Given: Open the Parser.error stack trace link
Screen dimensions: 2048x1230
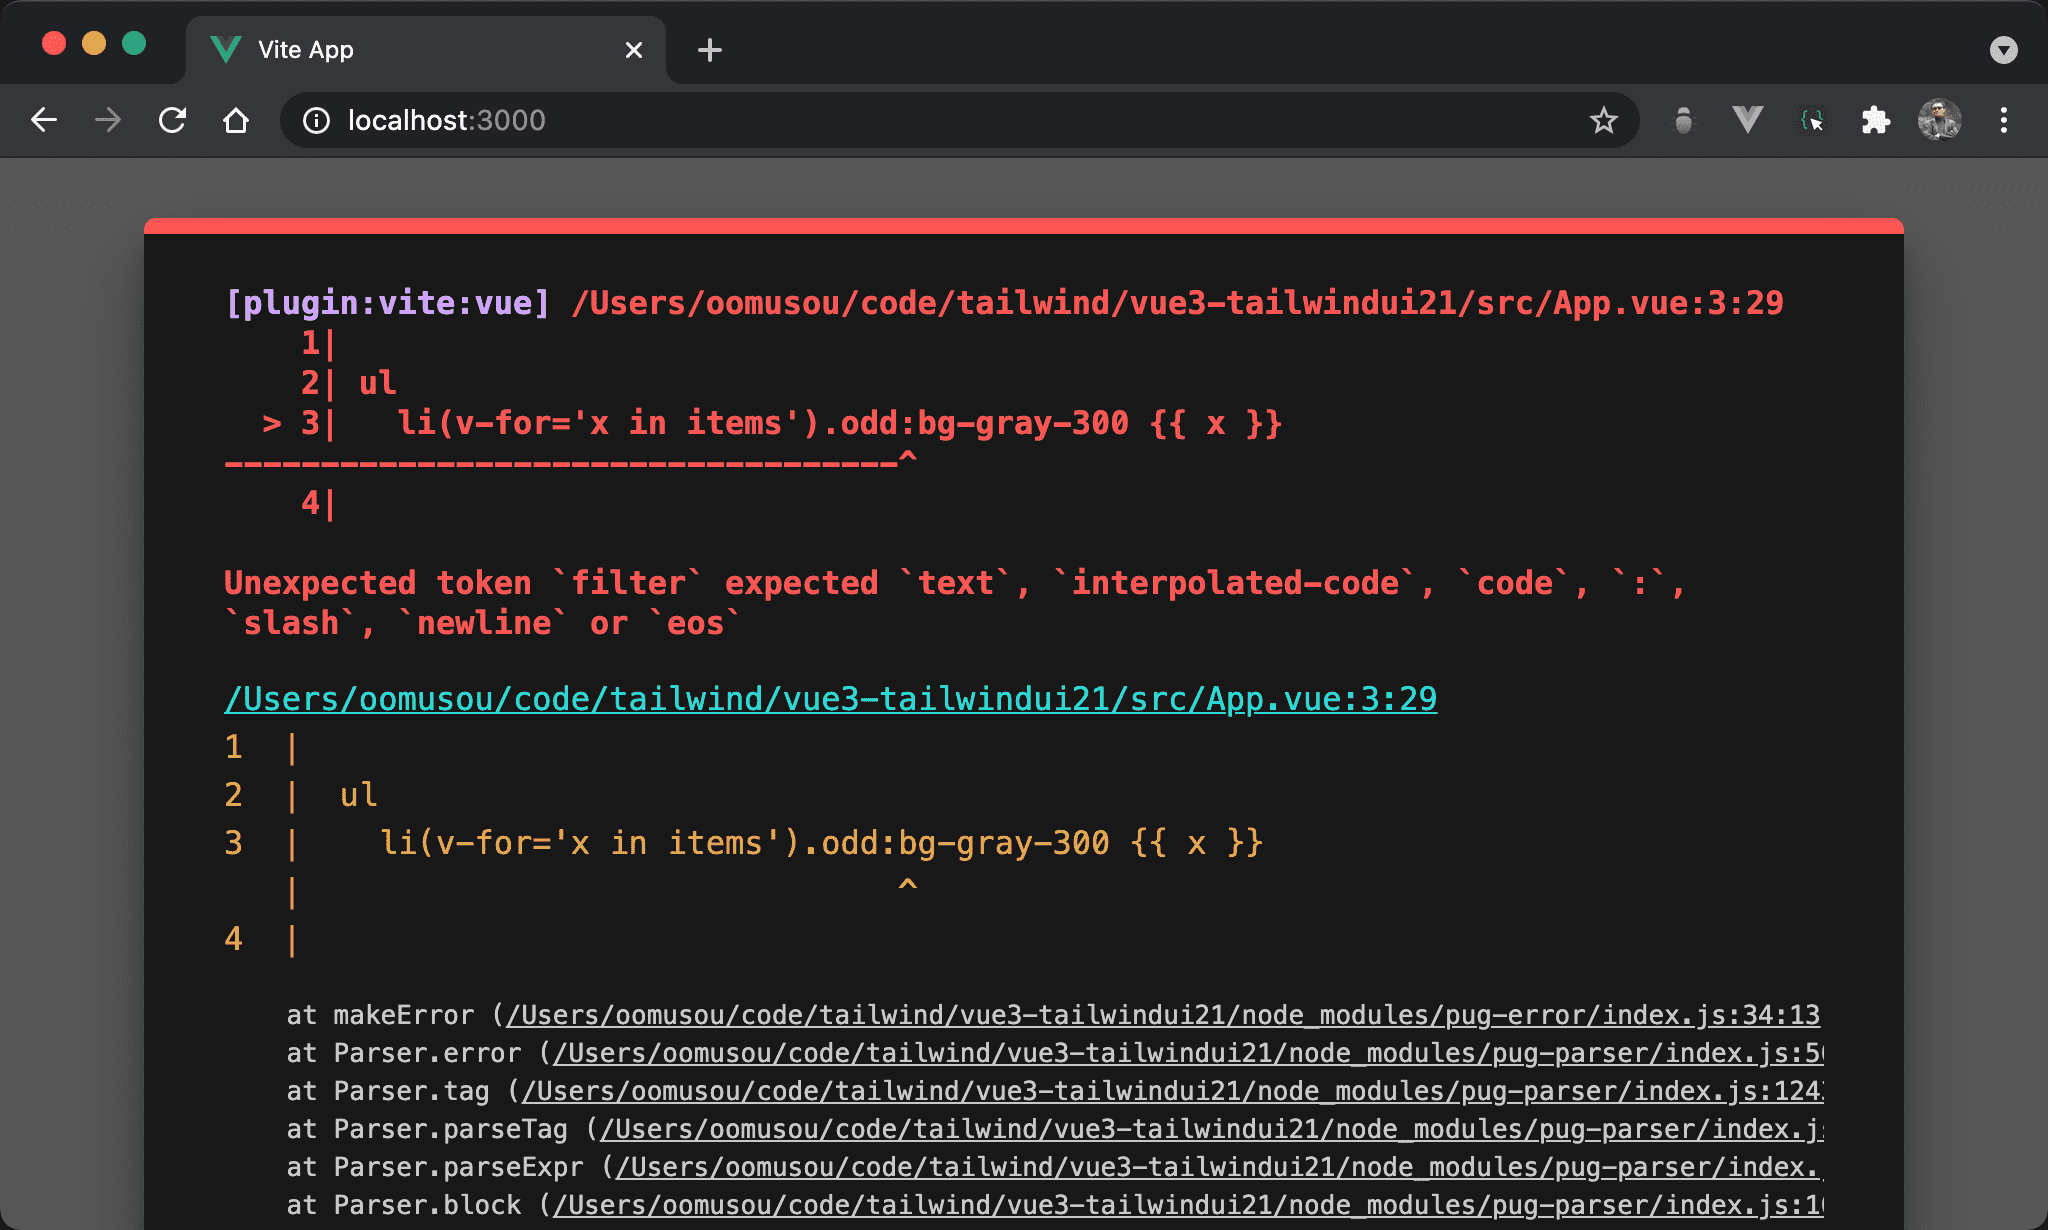Looking at the screenshot, I should [1188, 1053].
